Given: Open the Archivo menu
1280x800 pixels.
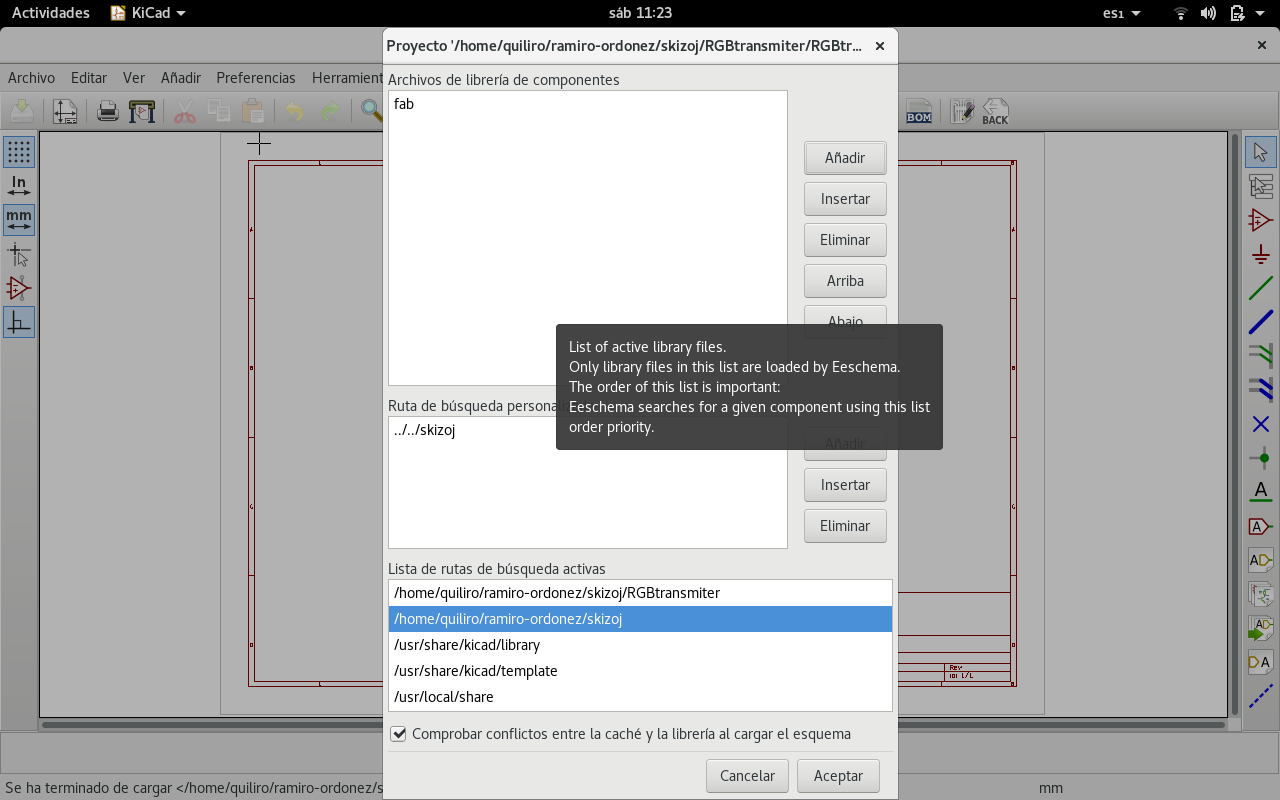Looking at the screenshot, I should [x=31, y=78].
